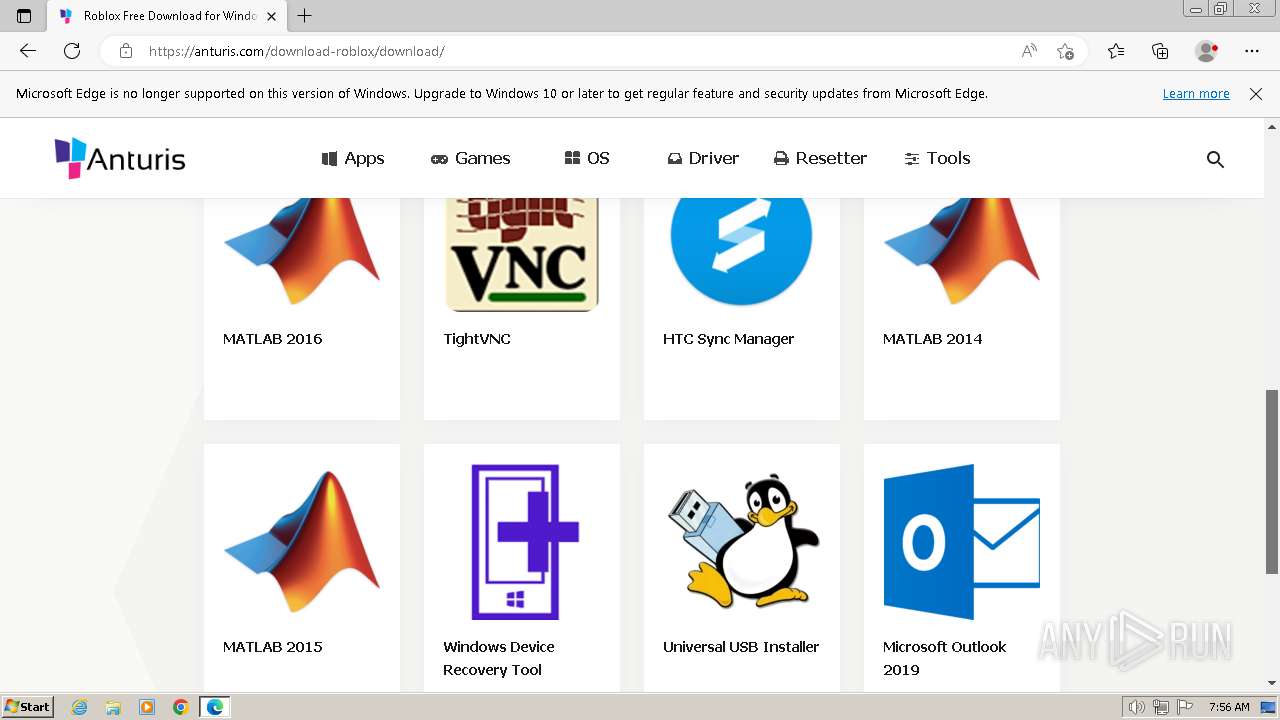Launch Google Chrome from the taskbar
1280x720 pixels.
pos(181,707)
